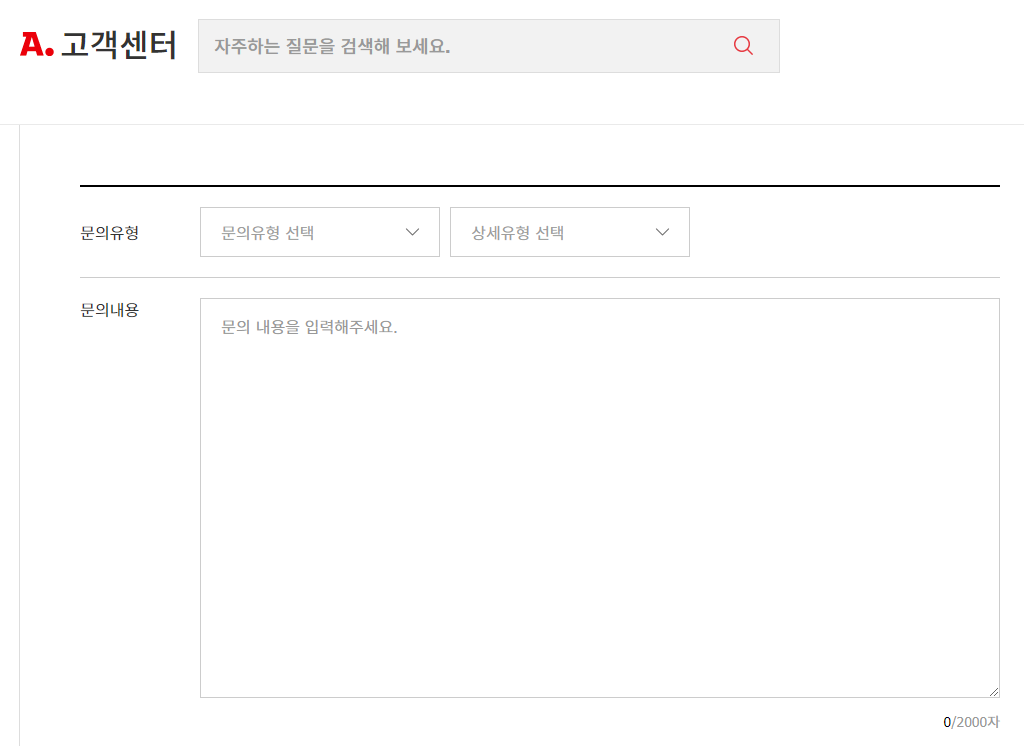This screenshot has width=1024, height=746.
Task: Click the resize grip of the inquiry textarea
Action: point(994,691)
